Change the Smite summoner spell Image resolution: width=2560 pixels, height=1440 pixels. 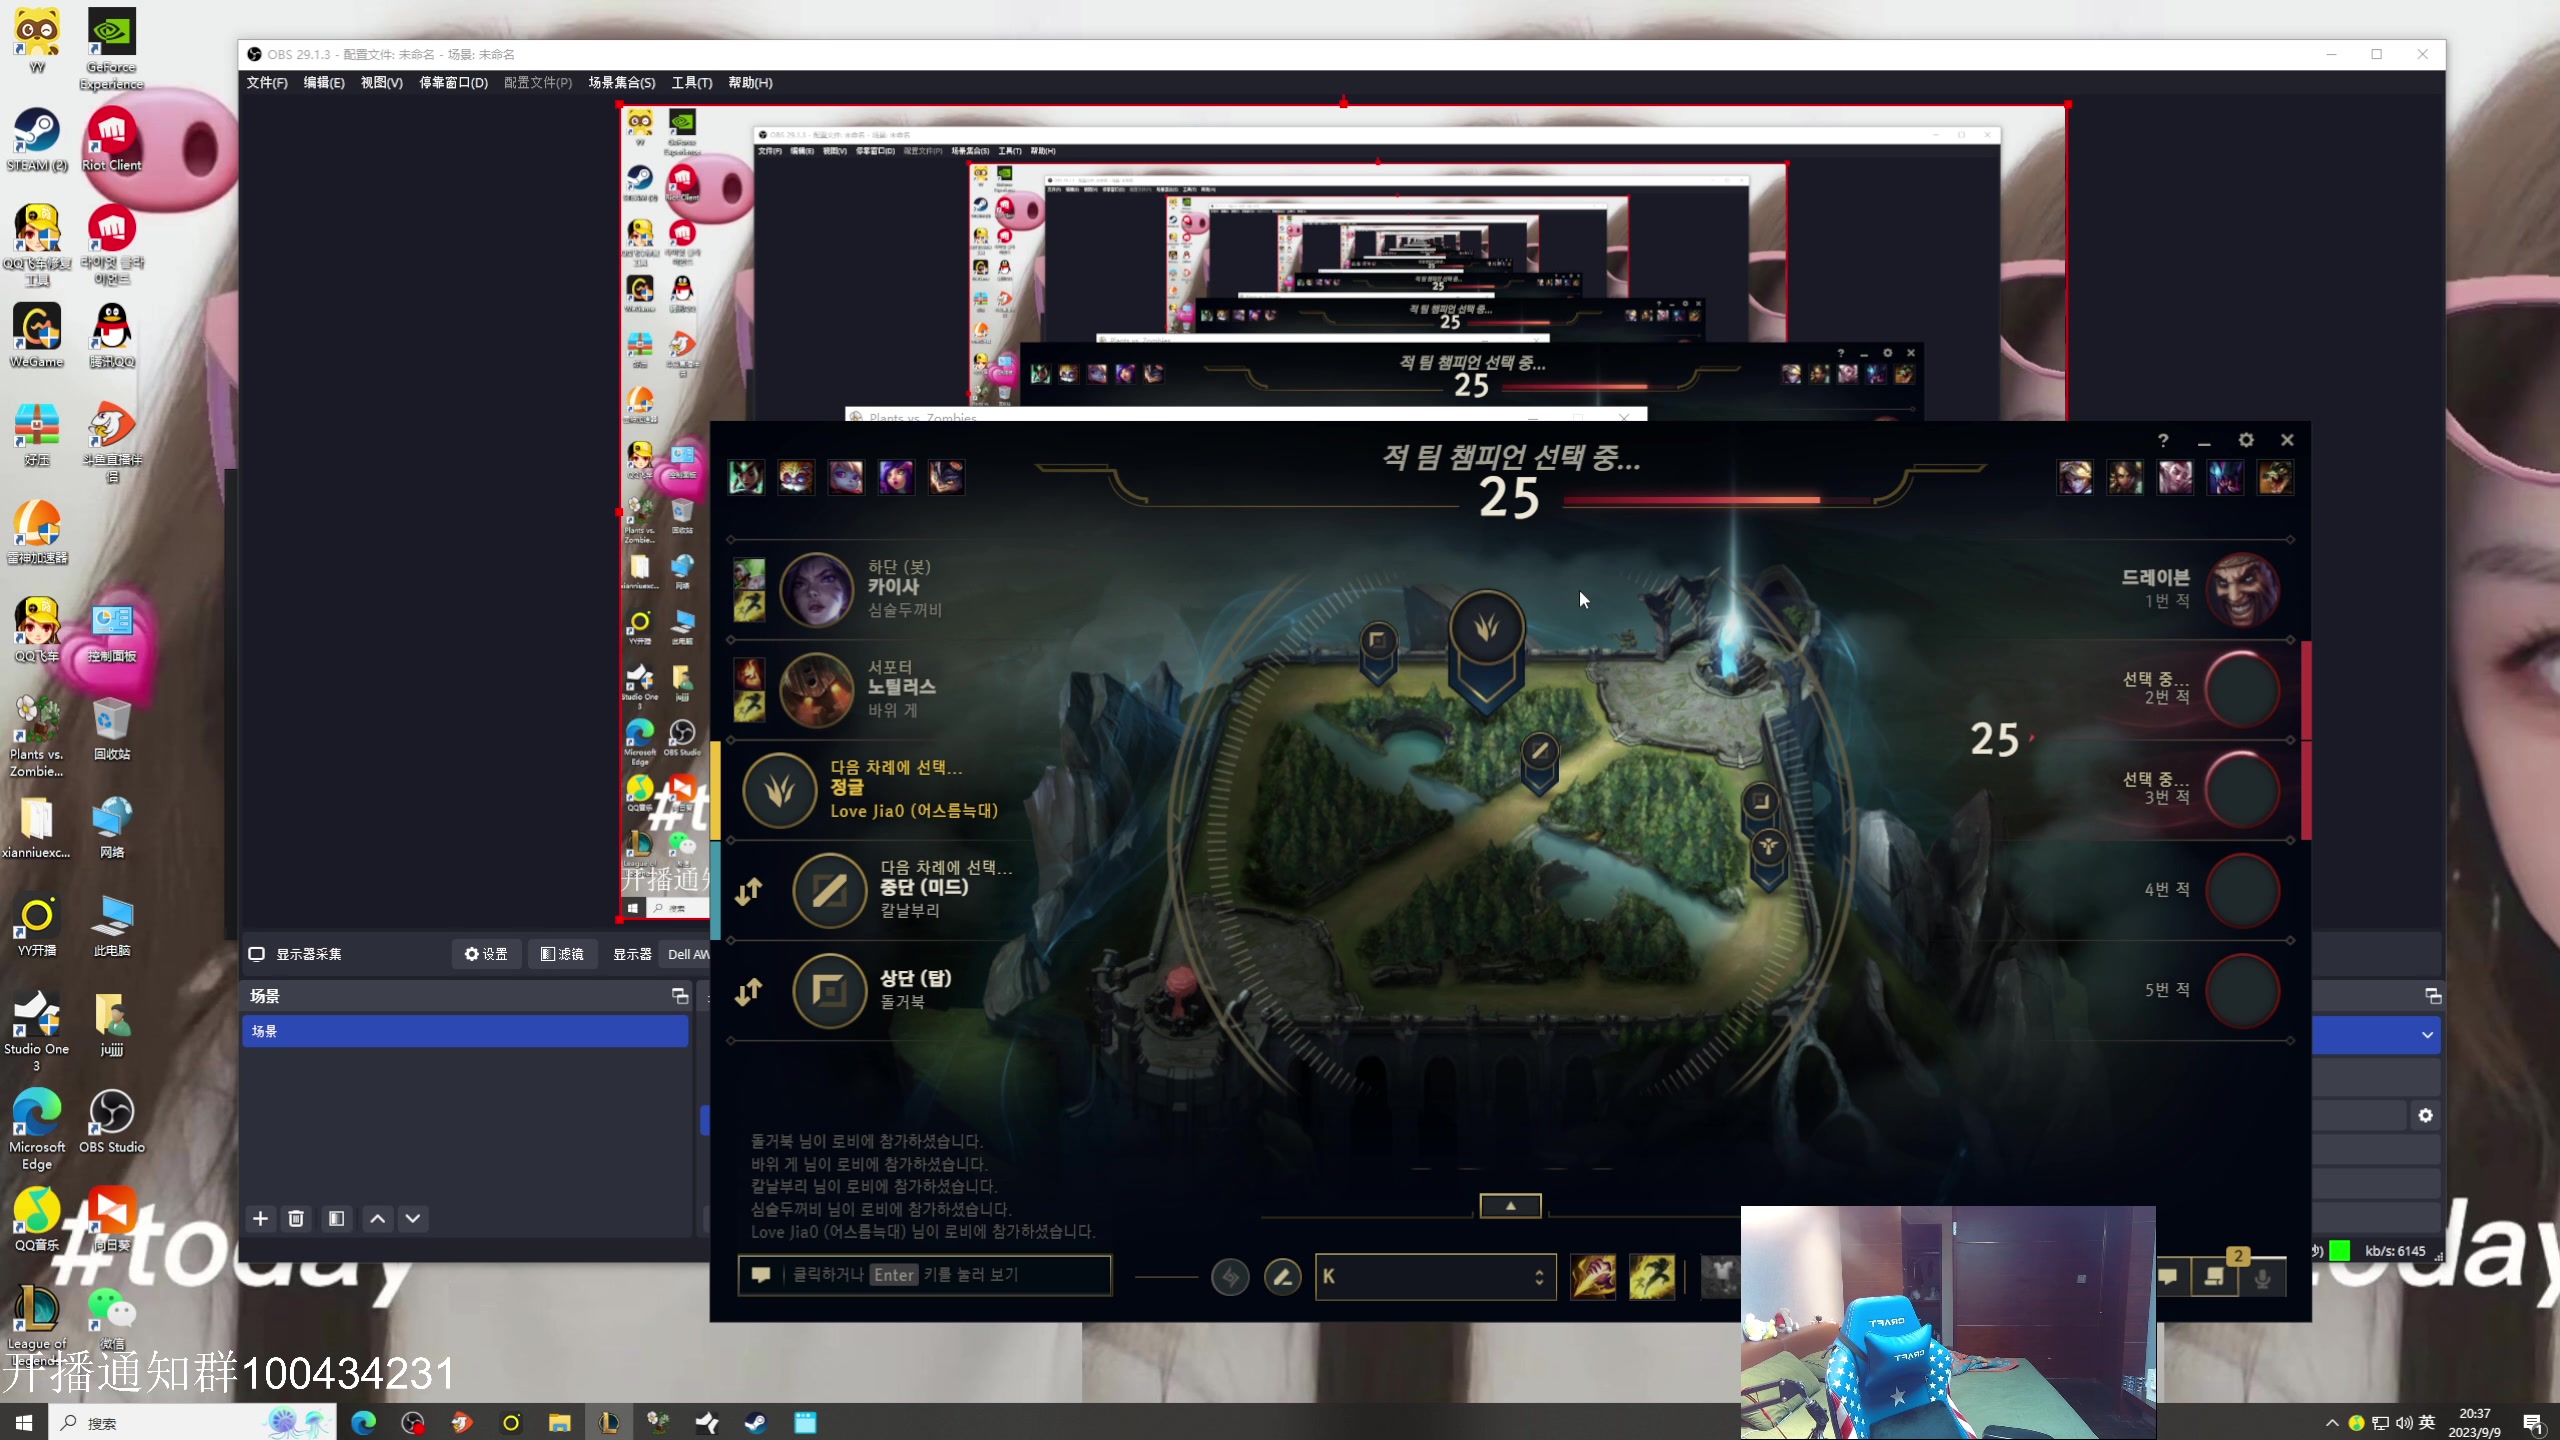(x=1593, y=1277)
